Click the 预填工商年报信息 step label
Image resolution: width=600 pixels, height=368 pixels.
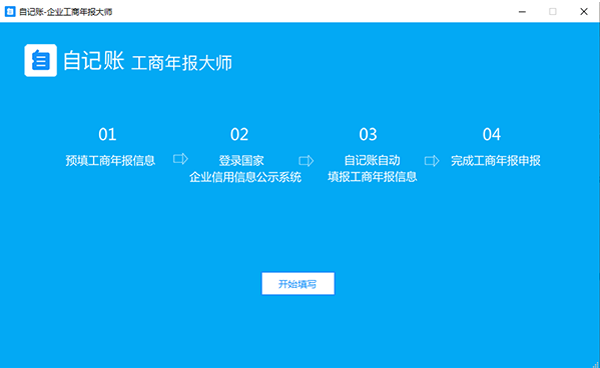pyautogui.click(x=110, y=160)
